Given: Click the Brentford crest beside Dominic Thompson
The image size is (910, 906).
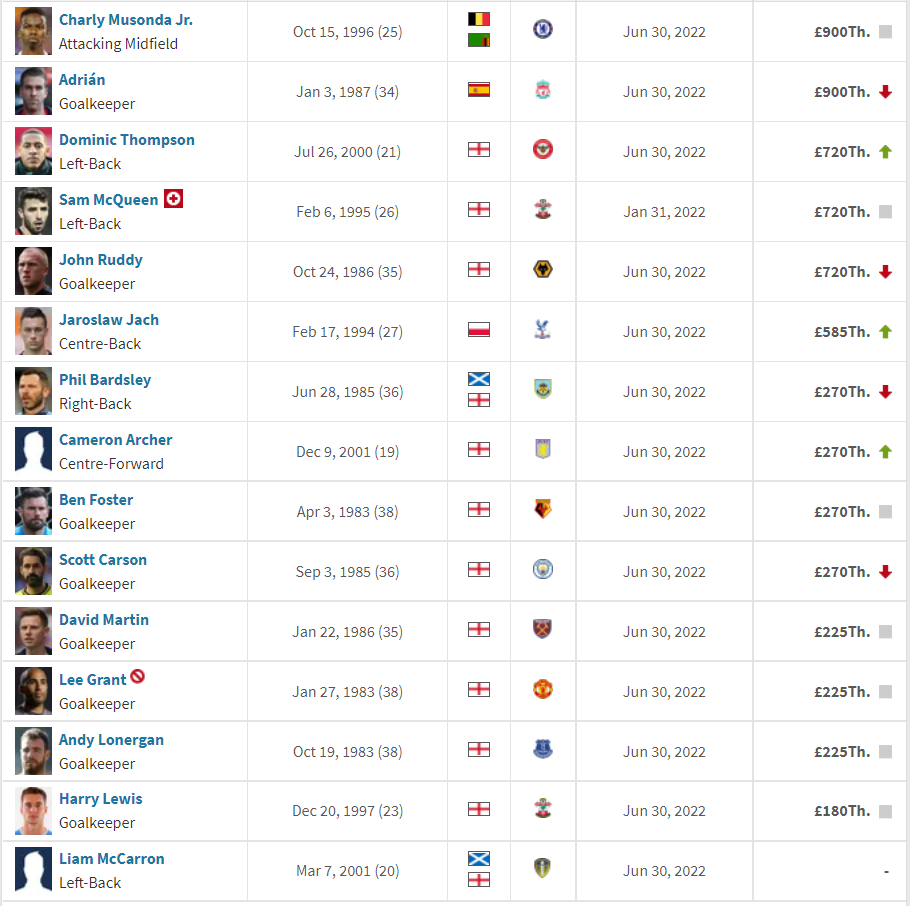Looking at the screenshot, I should point(543,150).
